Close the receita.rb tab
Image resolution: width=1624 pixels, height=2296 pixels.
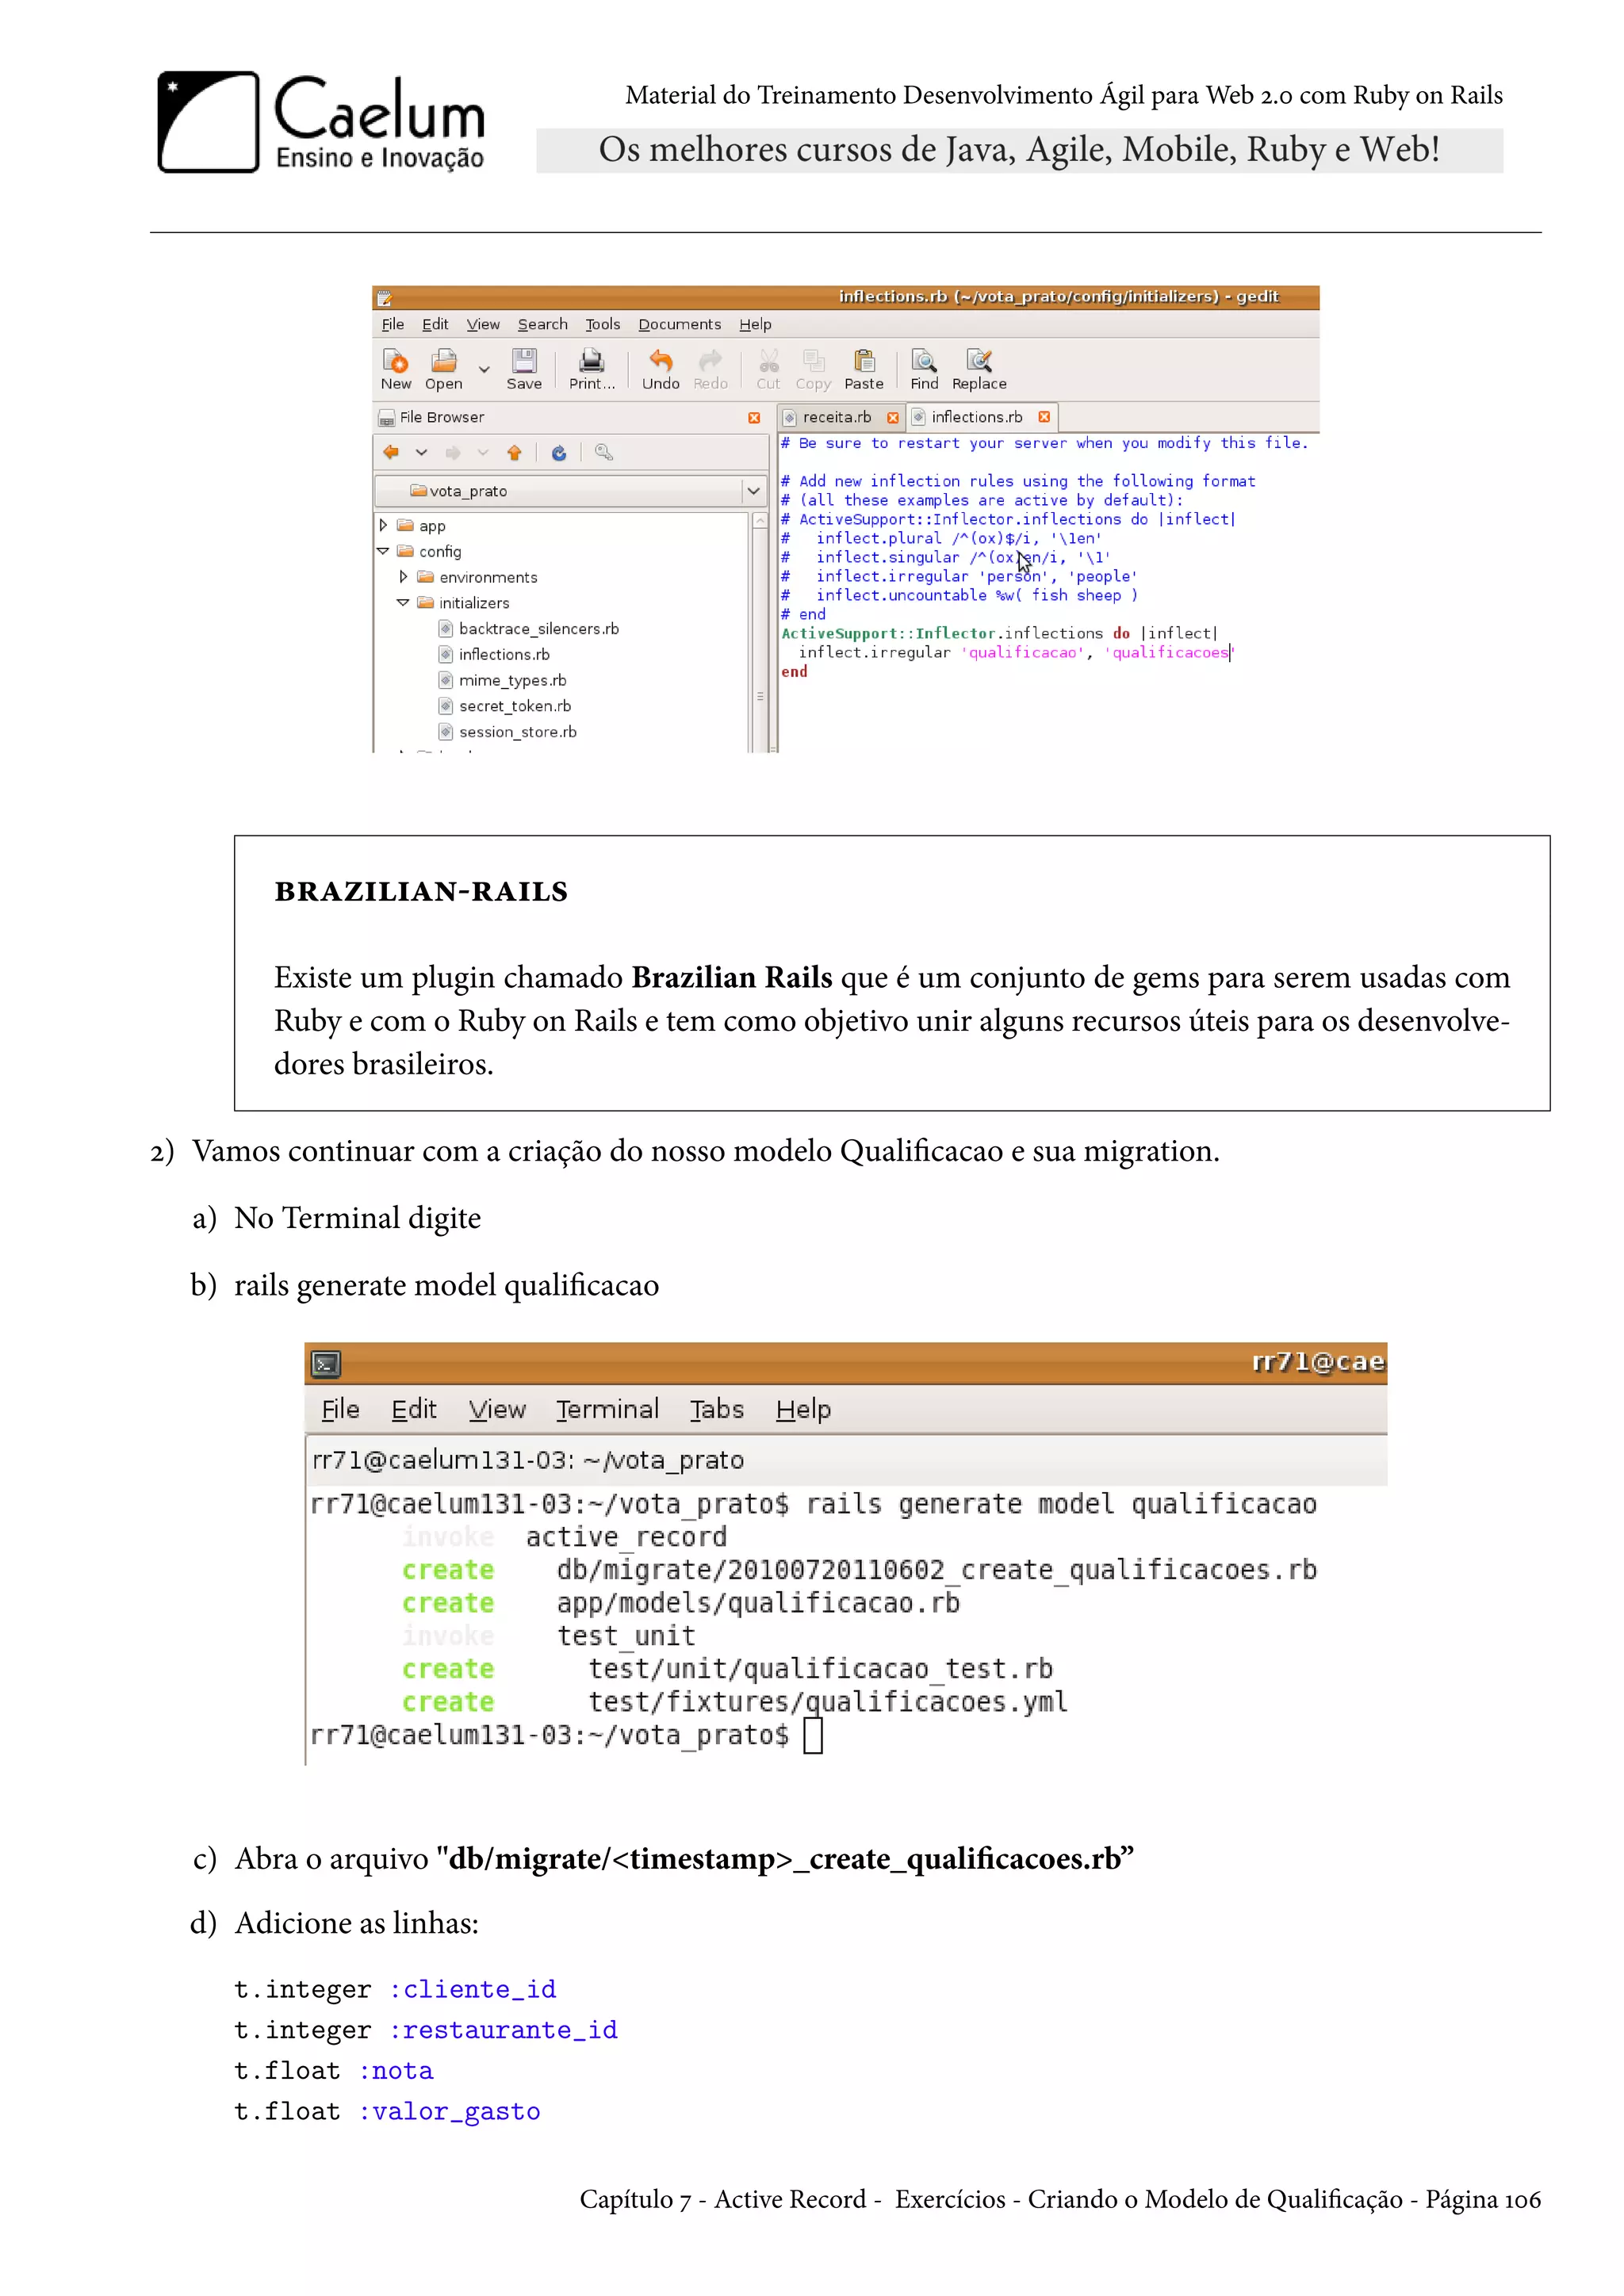(x=893, y=418)
